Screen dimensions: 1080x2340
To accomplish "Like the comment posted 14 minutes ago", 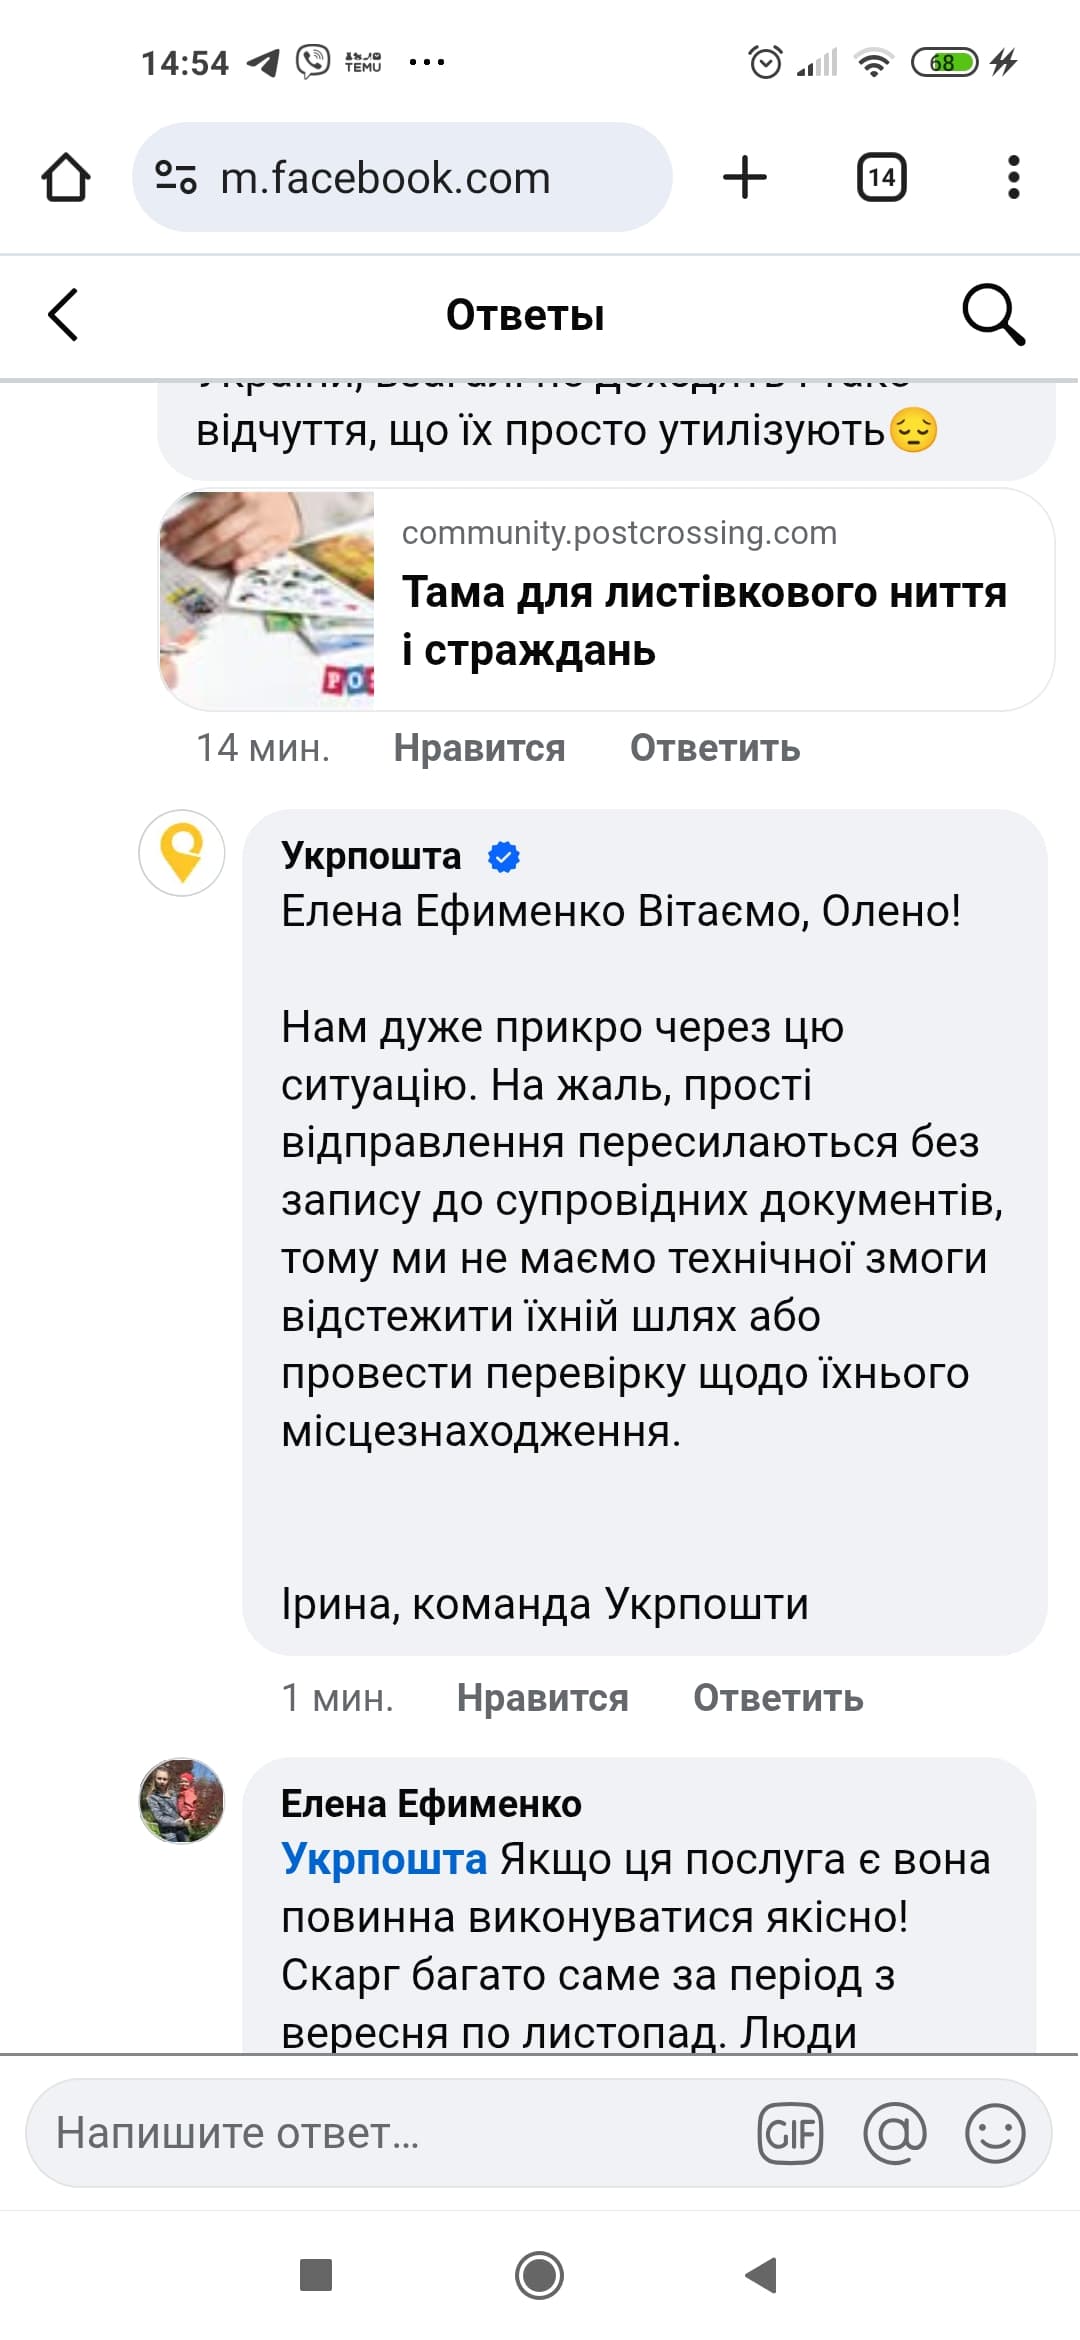I will pyautogui.click(x=479, y=748).
